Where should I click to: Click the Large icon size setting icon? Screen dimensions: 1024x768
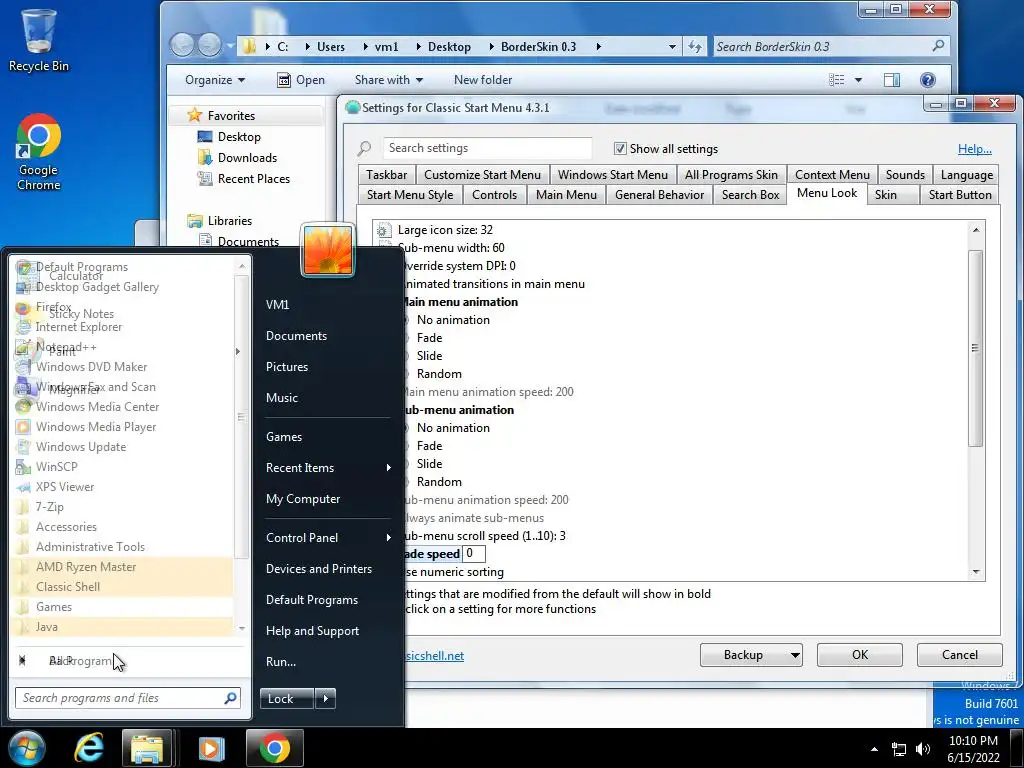(383, 230)
